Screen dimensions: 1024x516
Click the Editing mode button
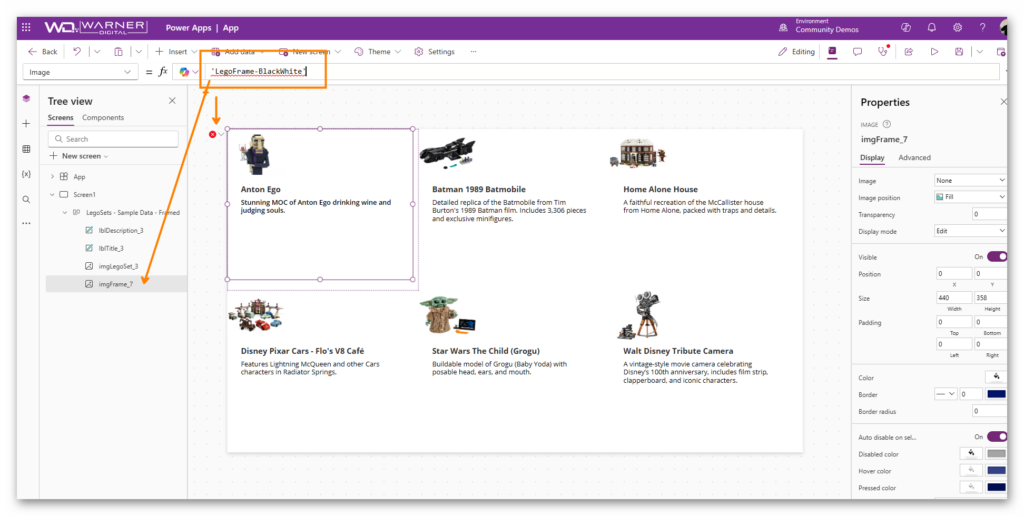pyautogui.click(x=797, y=52)
